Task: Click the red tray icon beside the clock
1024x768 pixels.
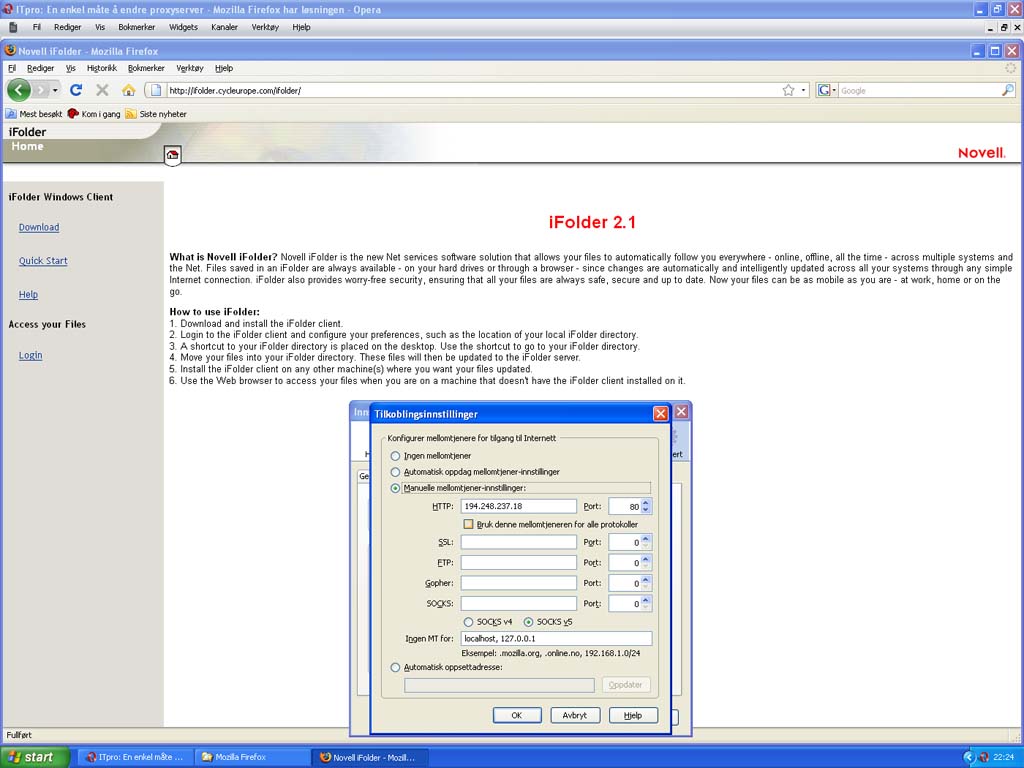Action: [x=984, y=757]
